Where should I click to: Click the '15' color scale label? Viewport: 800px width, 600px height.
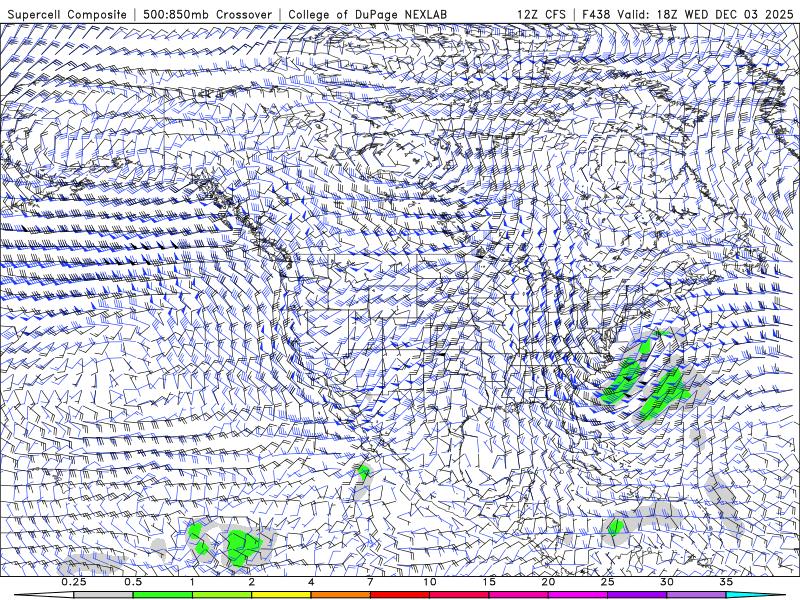pyautogui.click(x=489, y=582)
